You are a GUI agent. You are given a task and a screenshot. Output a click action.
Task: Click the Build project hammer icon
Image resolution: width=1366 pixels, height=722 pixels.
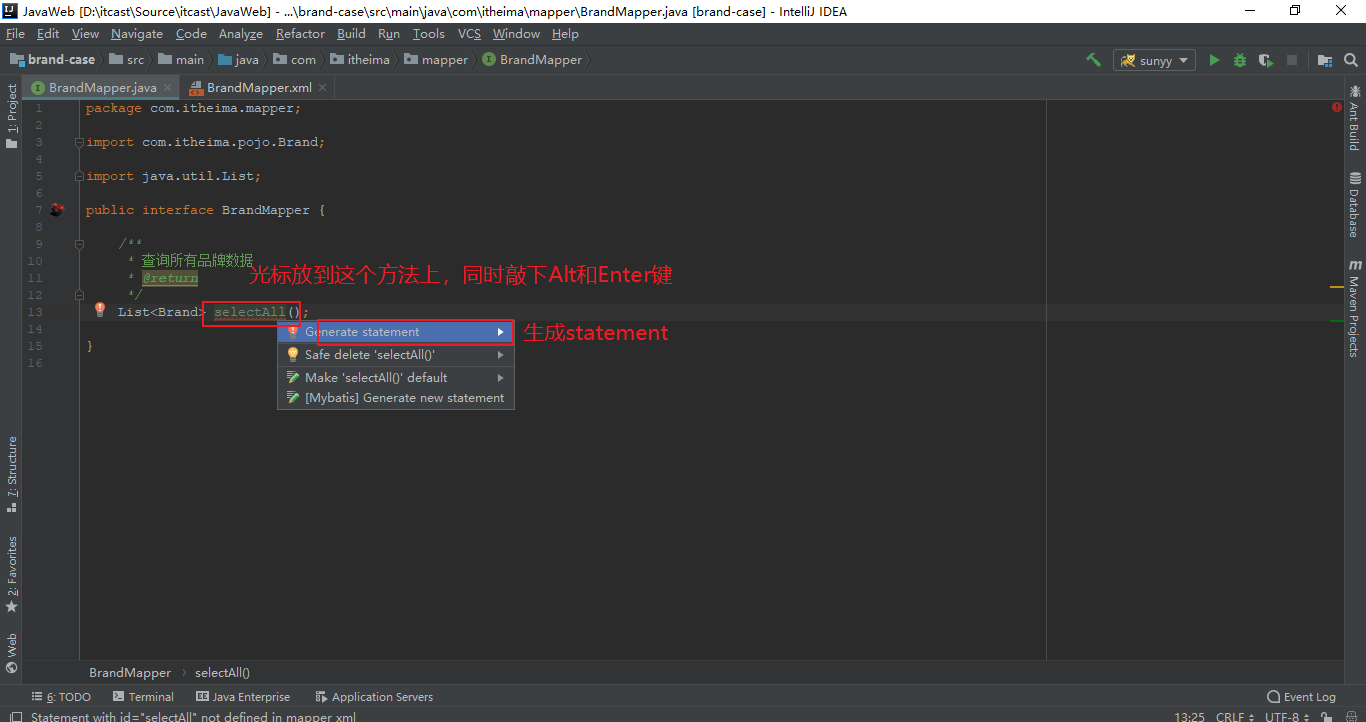1093,60
